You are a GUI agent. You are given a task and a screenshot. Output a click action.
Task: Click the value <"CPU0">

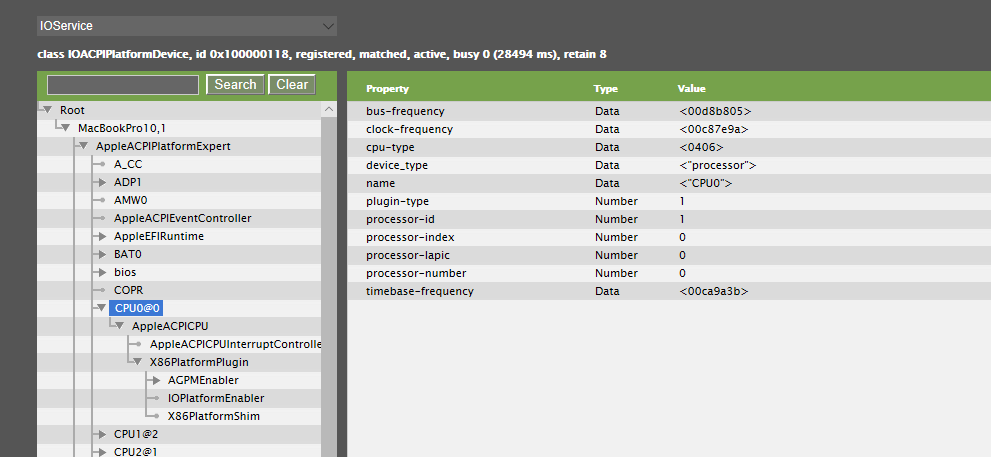click(706, 183)
